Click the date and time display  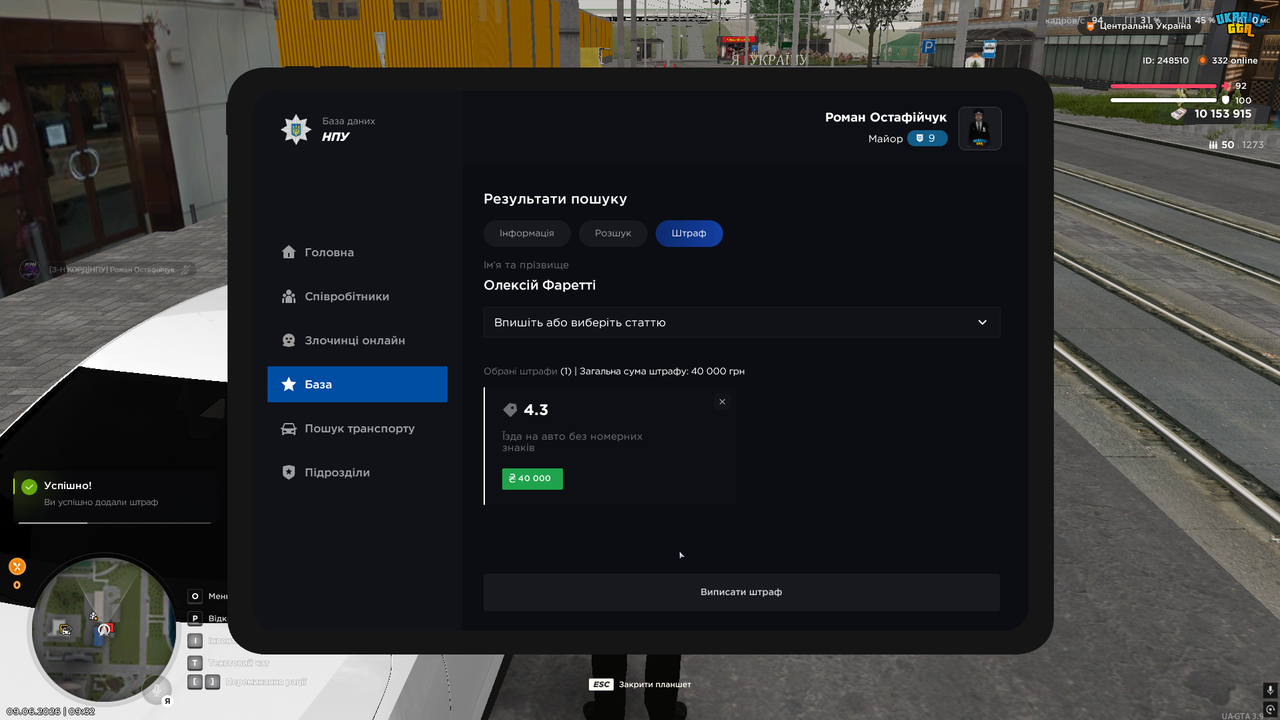tap(50, 712)
